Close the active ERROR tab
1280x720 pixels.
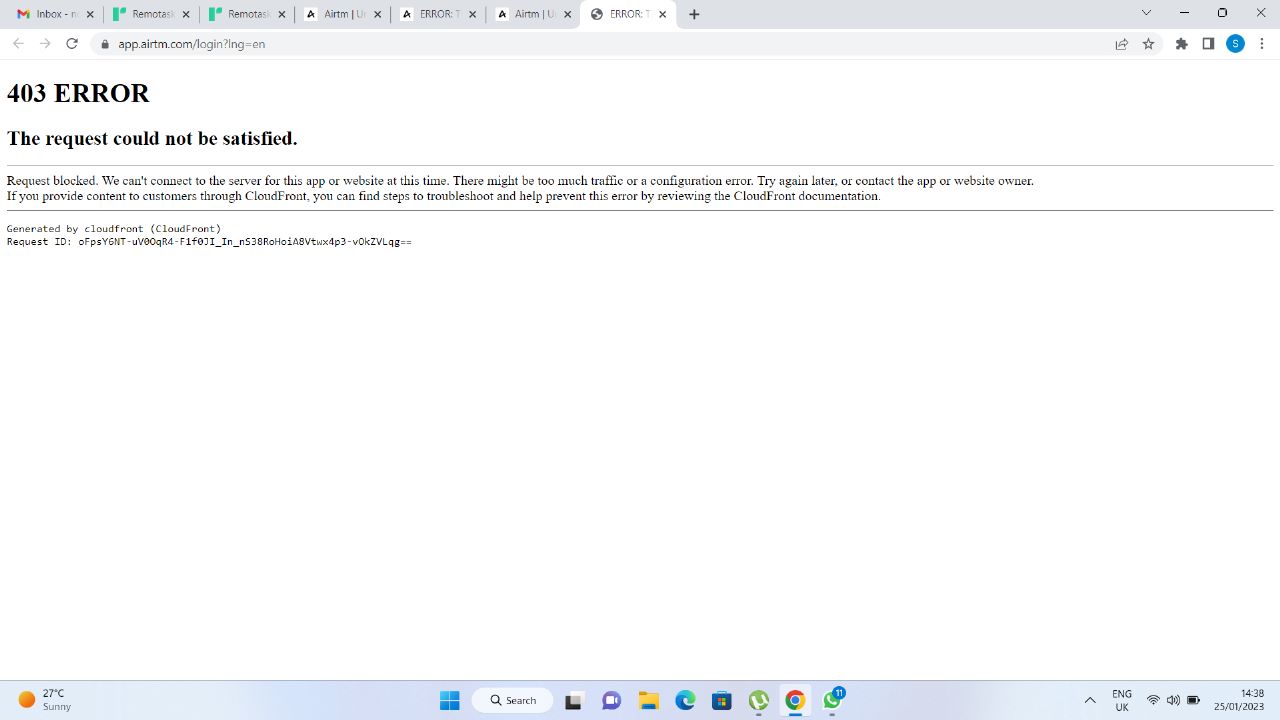click(x=662, y=15)
